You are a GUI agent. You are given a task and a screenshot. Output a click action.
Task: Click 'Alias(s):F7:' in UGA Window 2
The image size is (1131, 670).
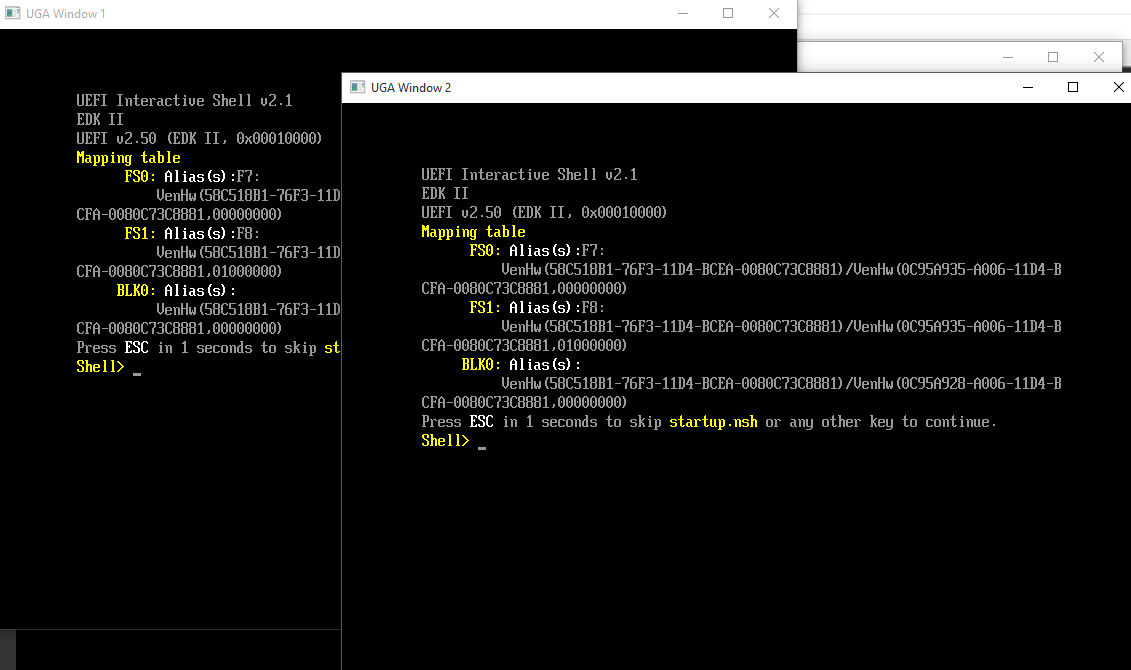[x=557, y=250]
